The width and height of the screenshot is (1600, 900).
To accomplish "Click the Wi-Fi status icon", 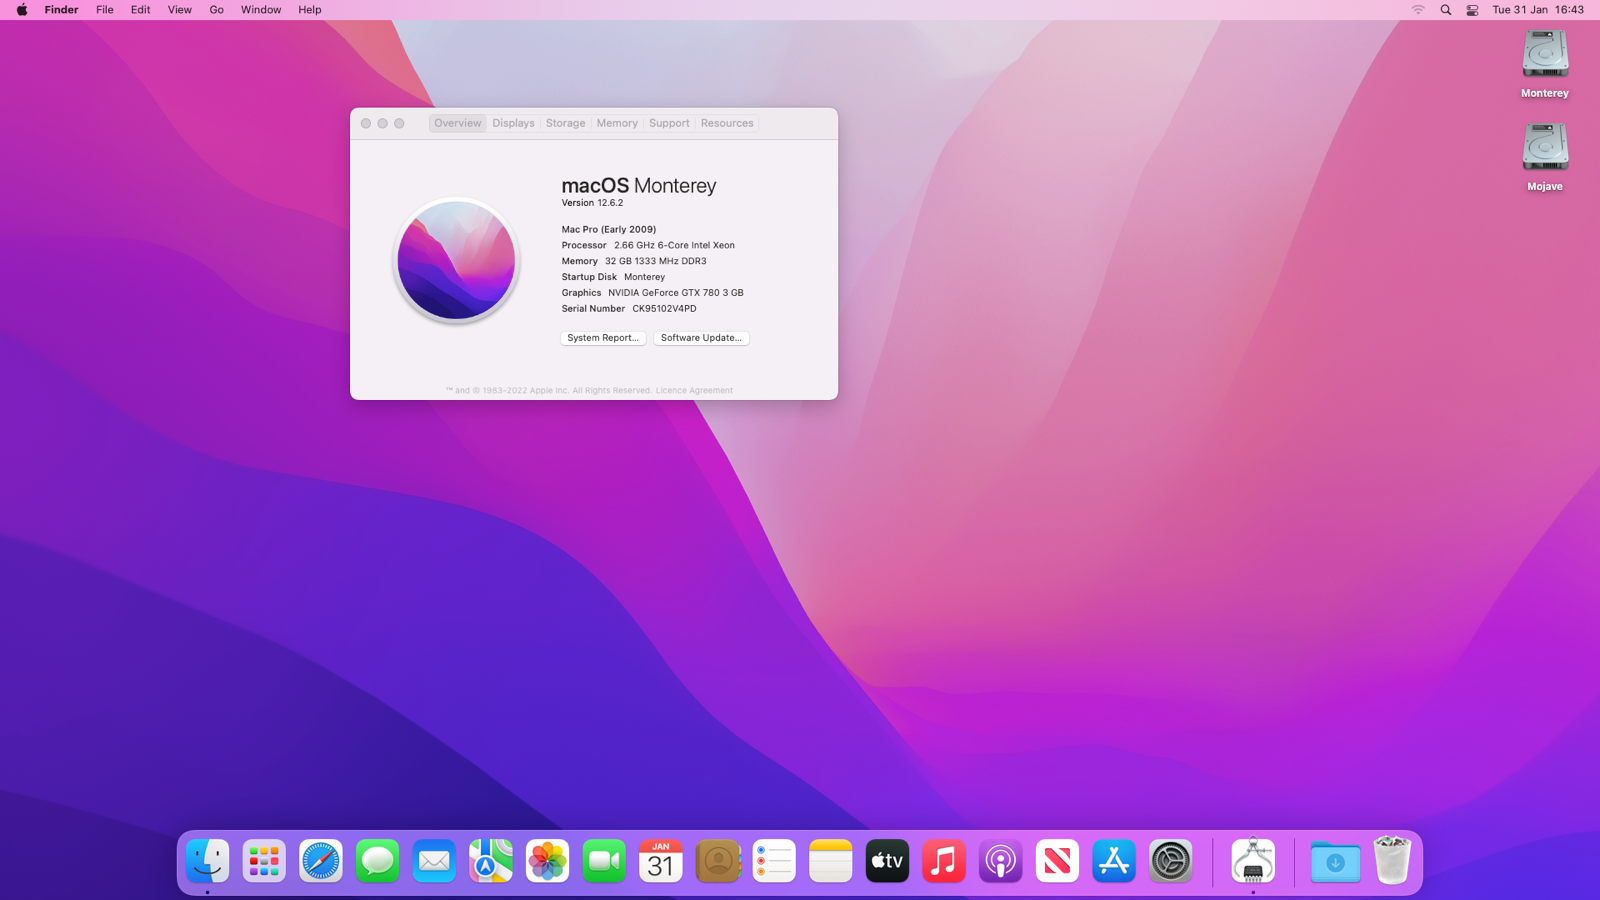I will point(1418,10).
